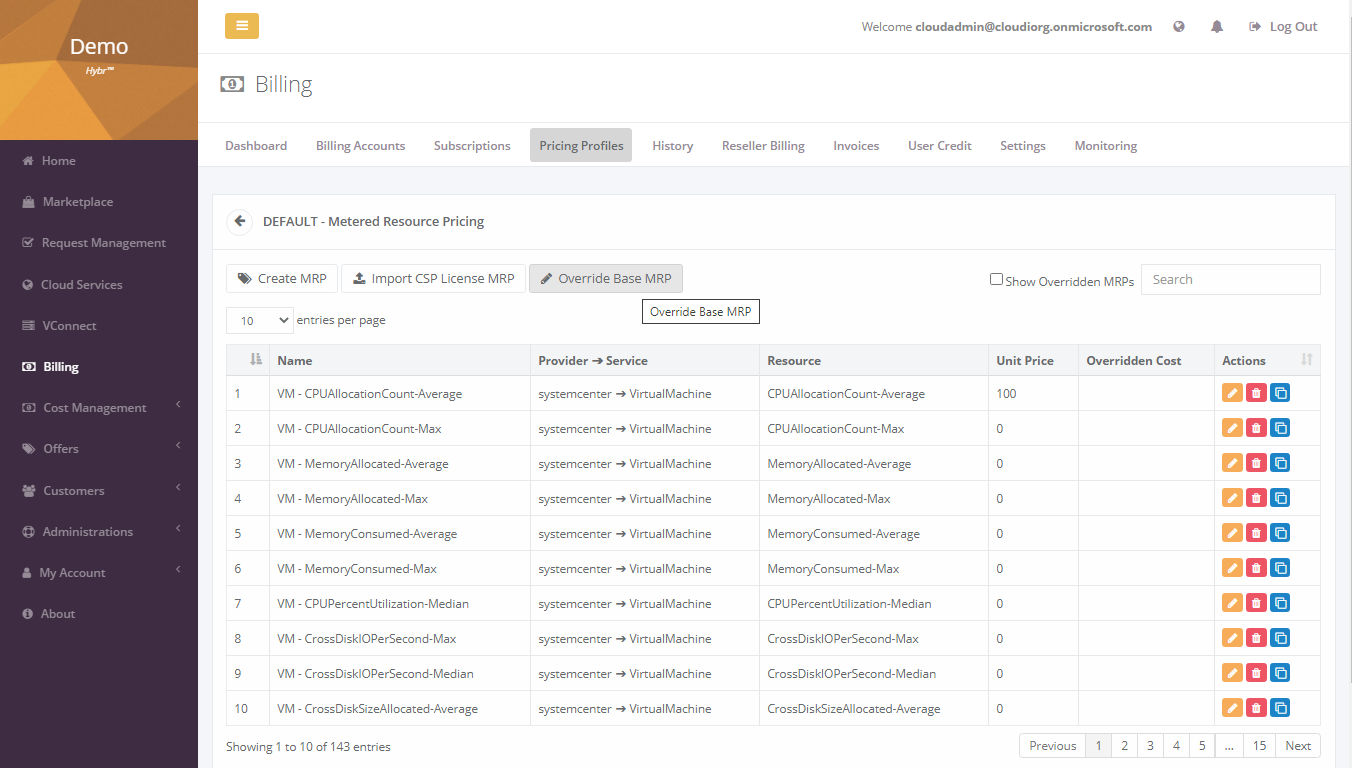Expand the Customers sidebar menu
The width and height of the screenshot is (1352, 768).
click(98, 491)
